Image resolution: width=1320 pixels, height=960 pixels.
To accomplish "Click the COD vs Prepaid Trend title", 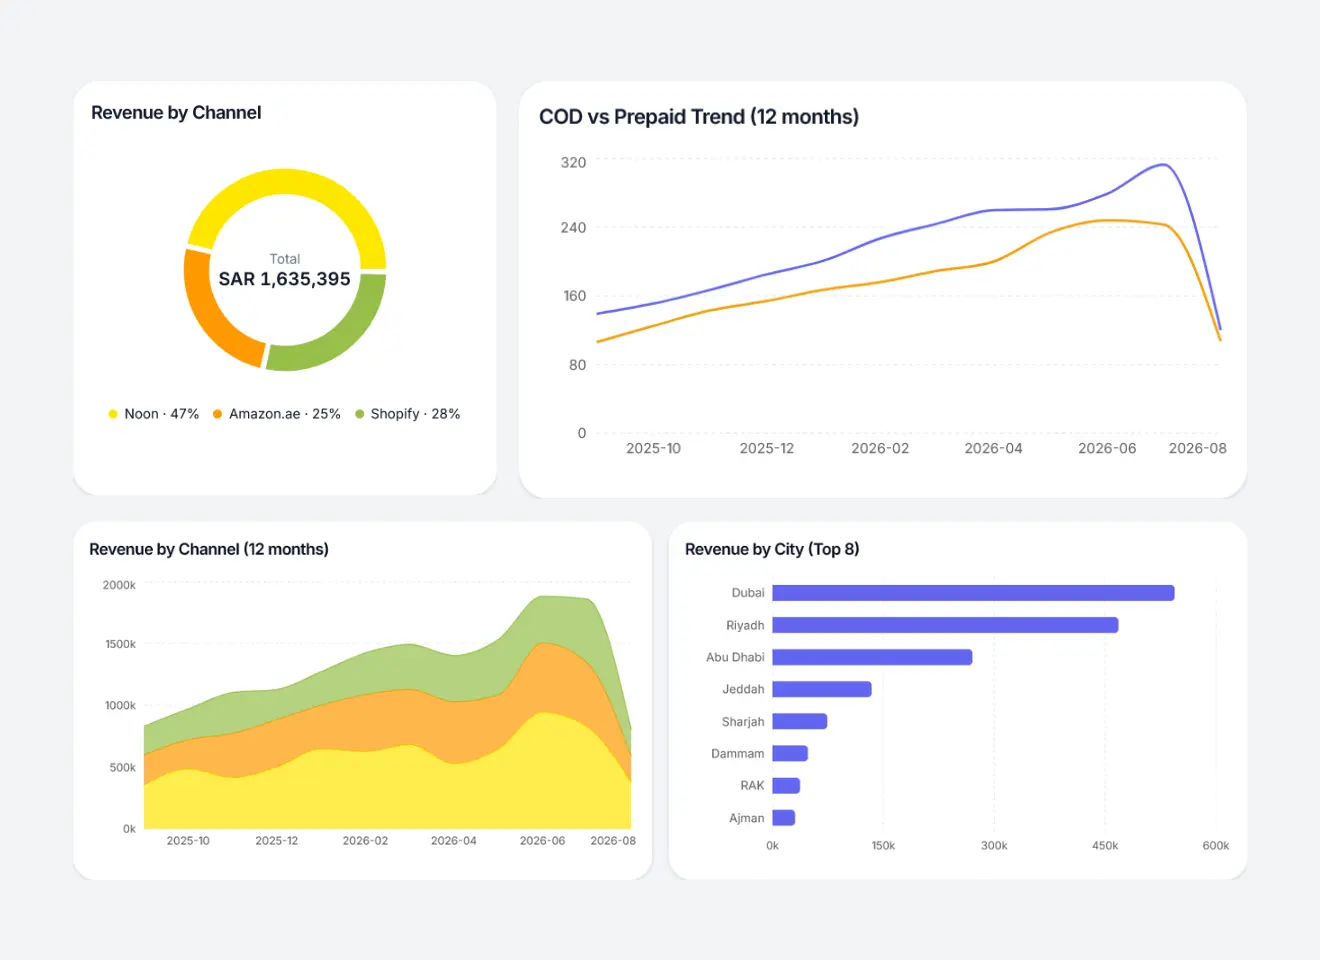I will [x=699, y=117].
